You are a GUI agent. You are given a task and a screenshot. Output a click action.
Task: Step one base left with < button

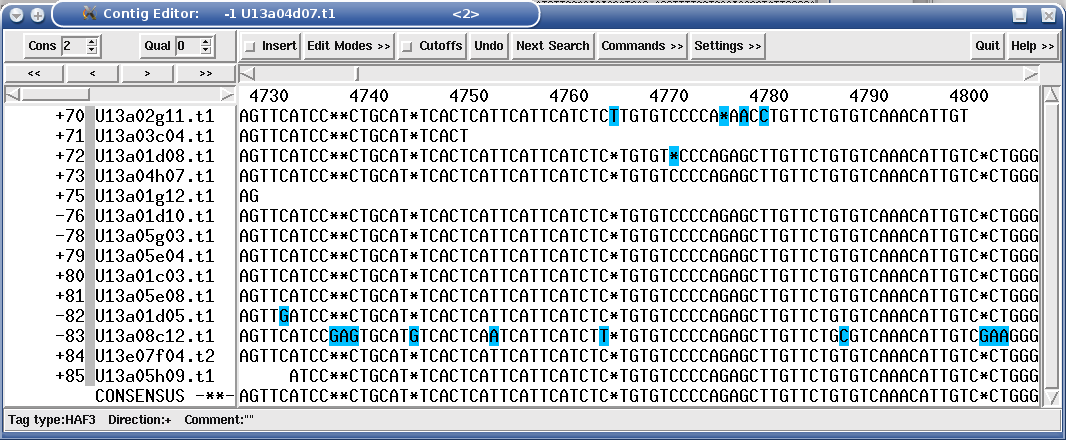point(91,73)
